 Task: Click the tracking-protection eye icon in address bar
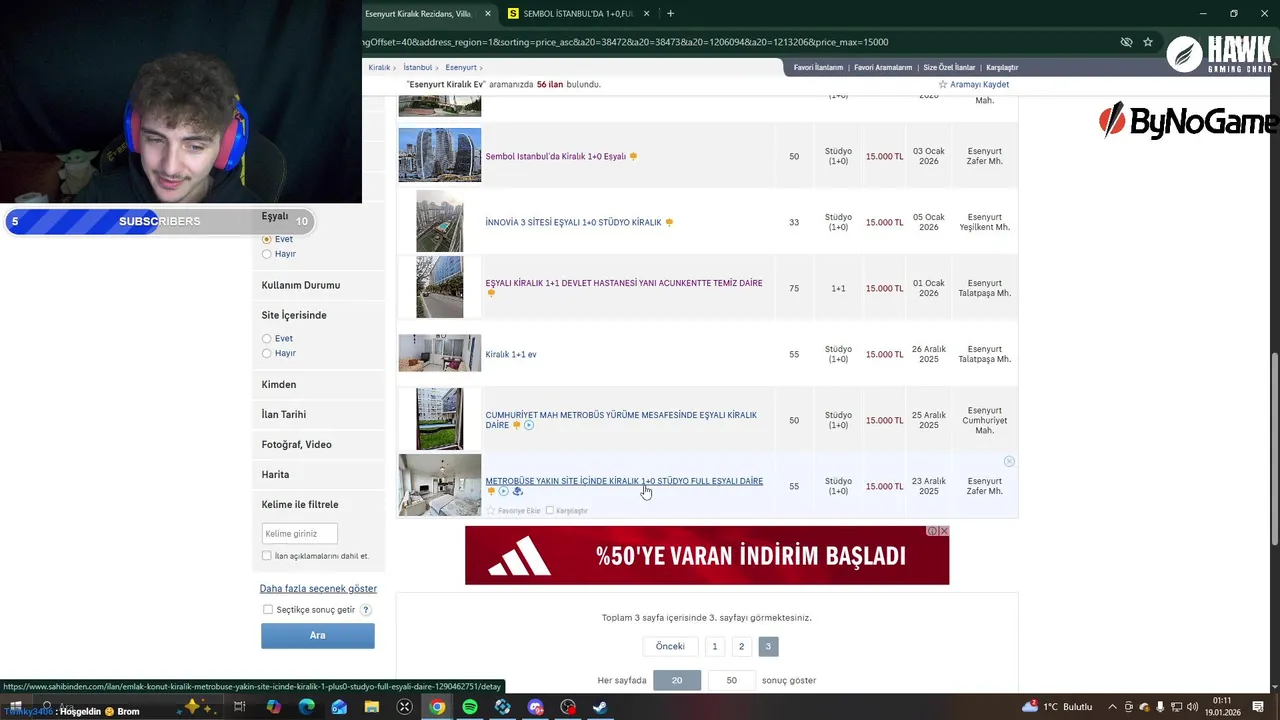pyautogui.click(x=1126, y=42)
